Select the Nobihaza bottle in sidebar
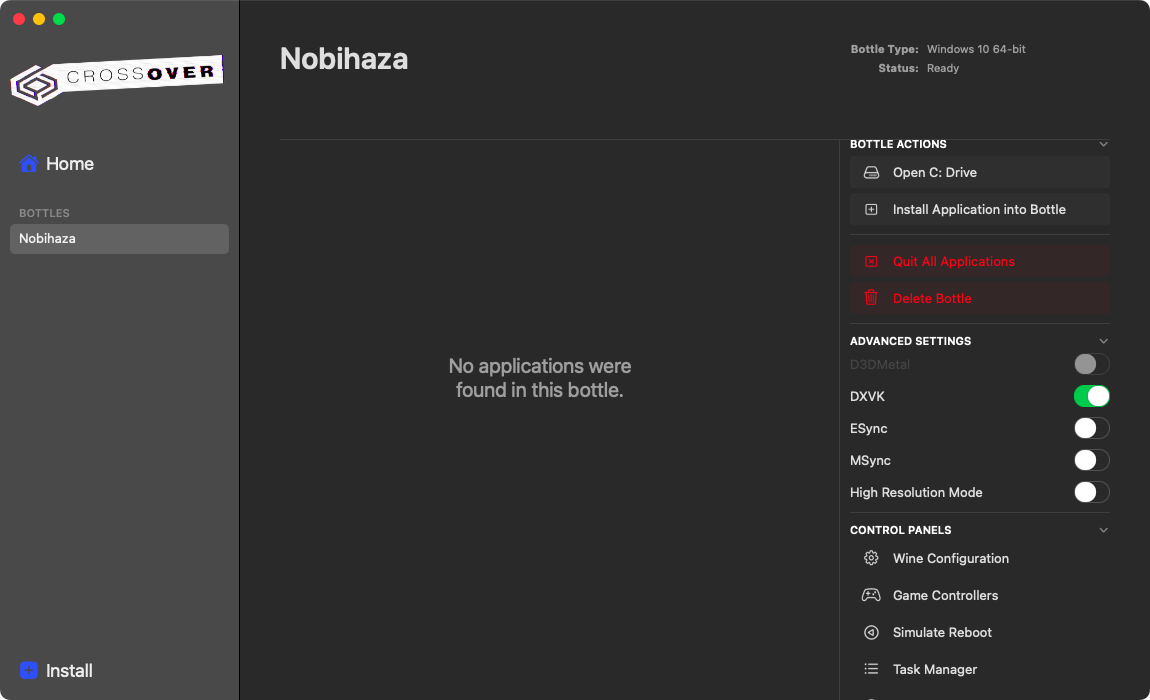The image size is (1150, 700). (119, 239)
